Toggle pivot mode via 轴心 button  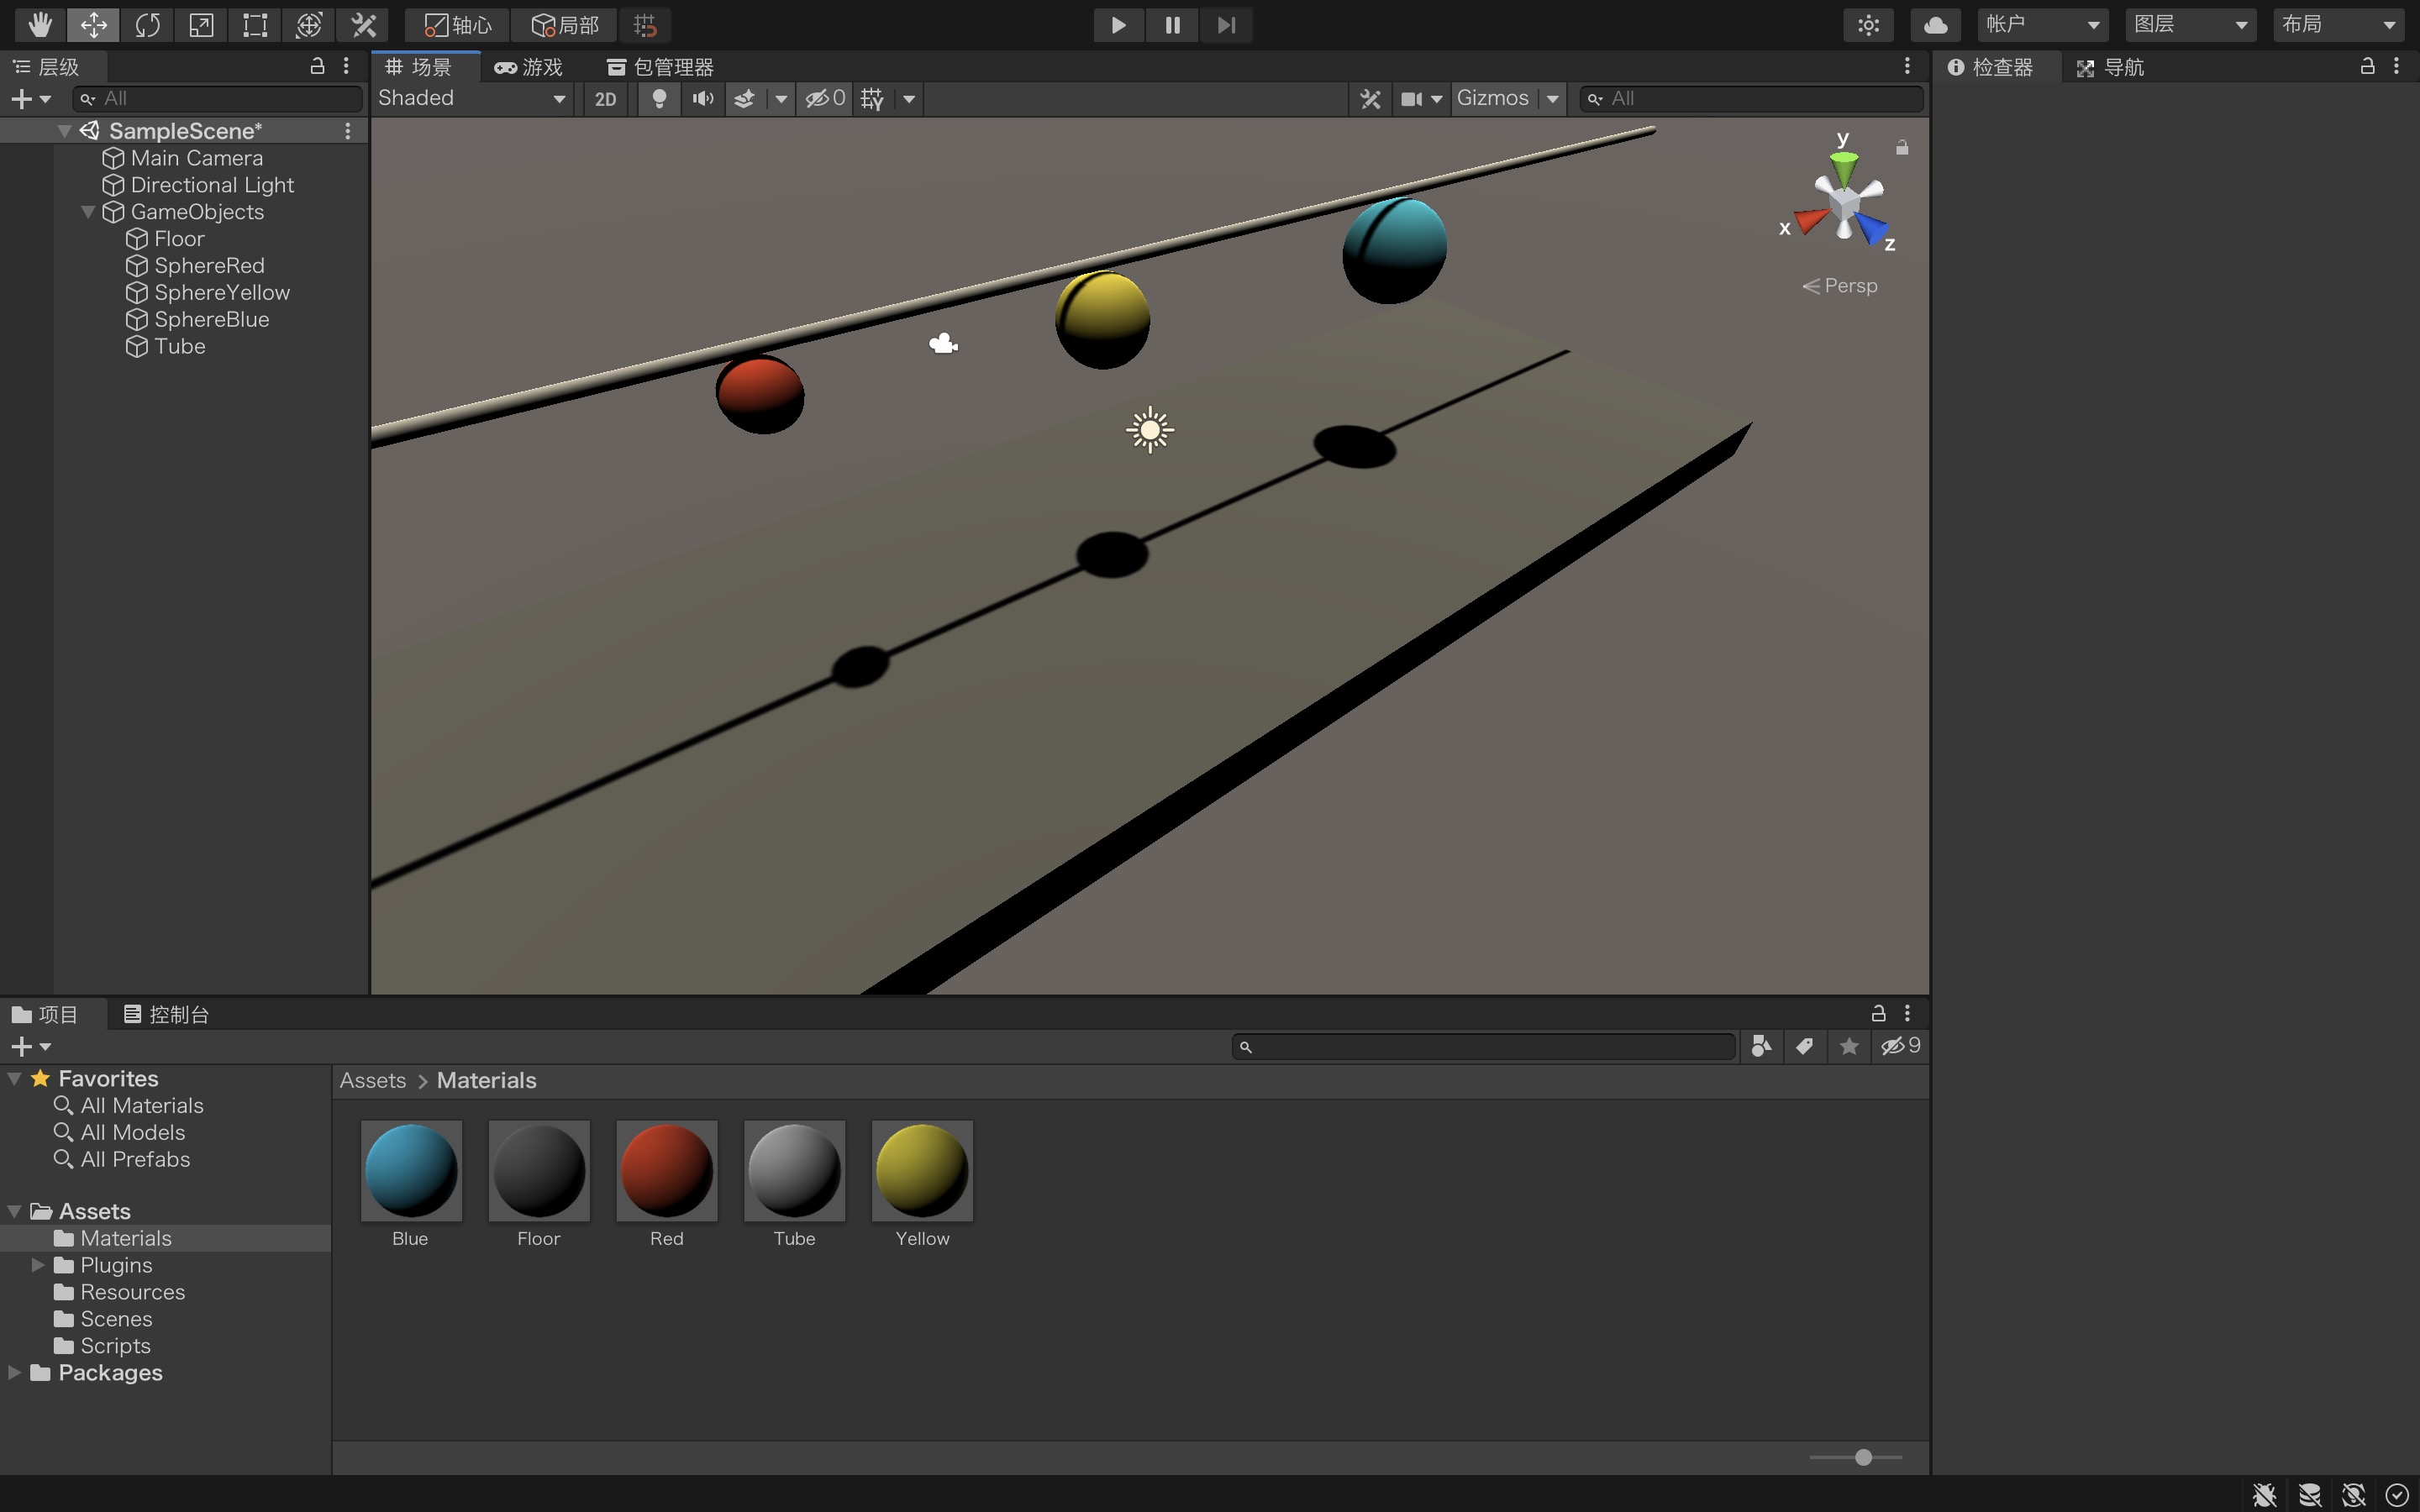(457, 25)
